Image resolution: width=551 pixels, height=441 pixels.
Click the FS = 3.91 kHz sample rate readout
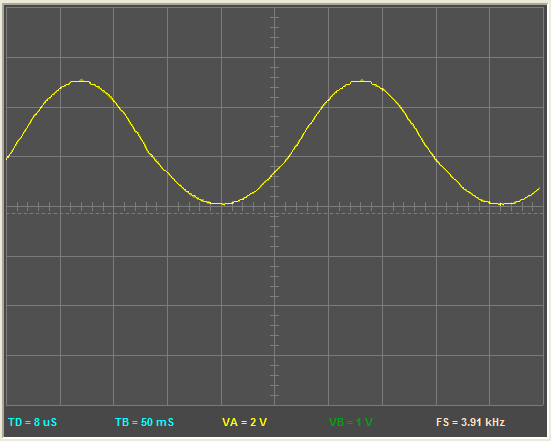pyautogui.click(x=471, y=422)
